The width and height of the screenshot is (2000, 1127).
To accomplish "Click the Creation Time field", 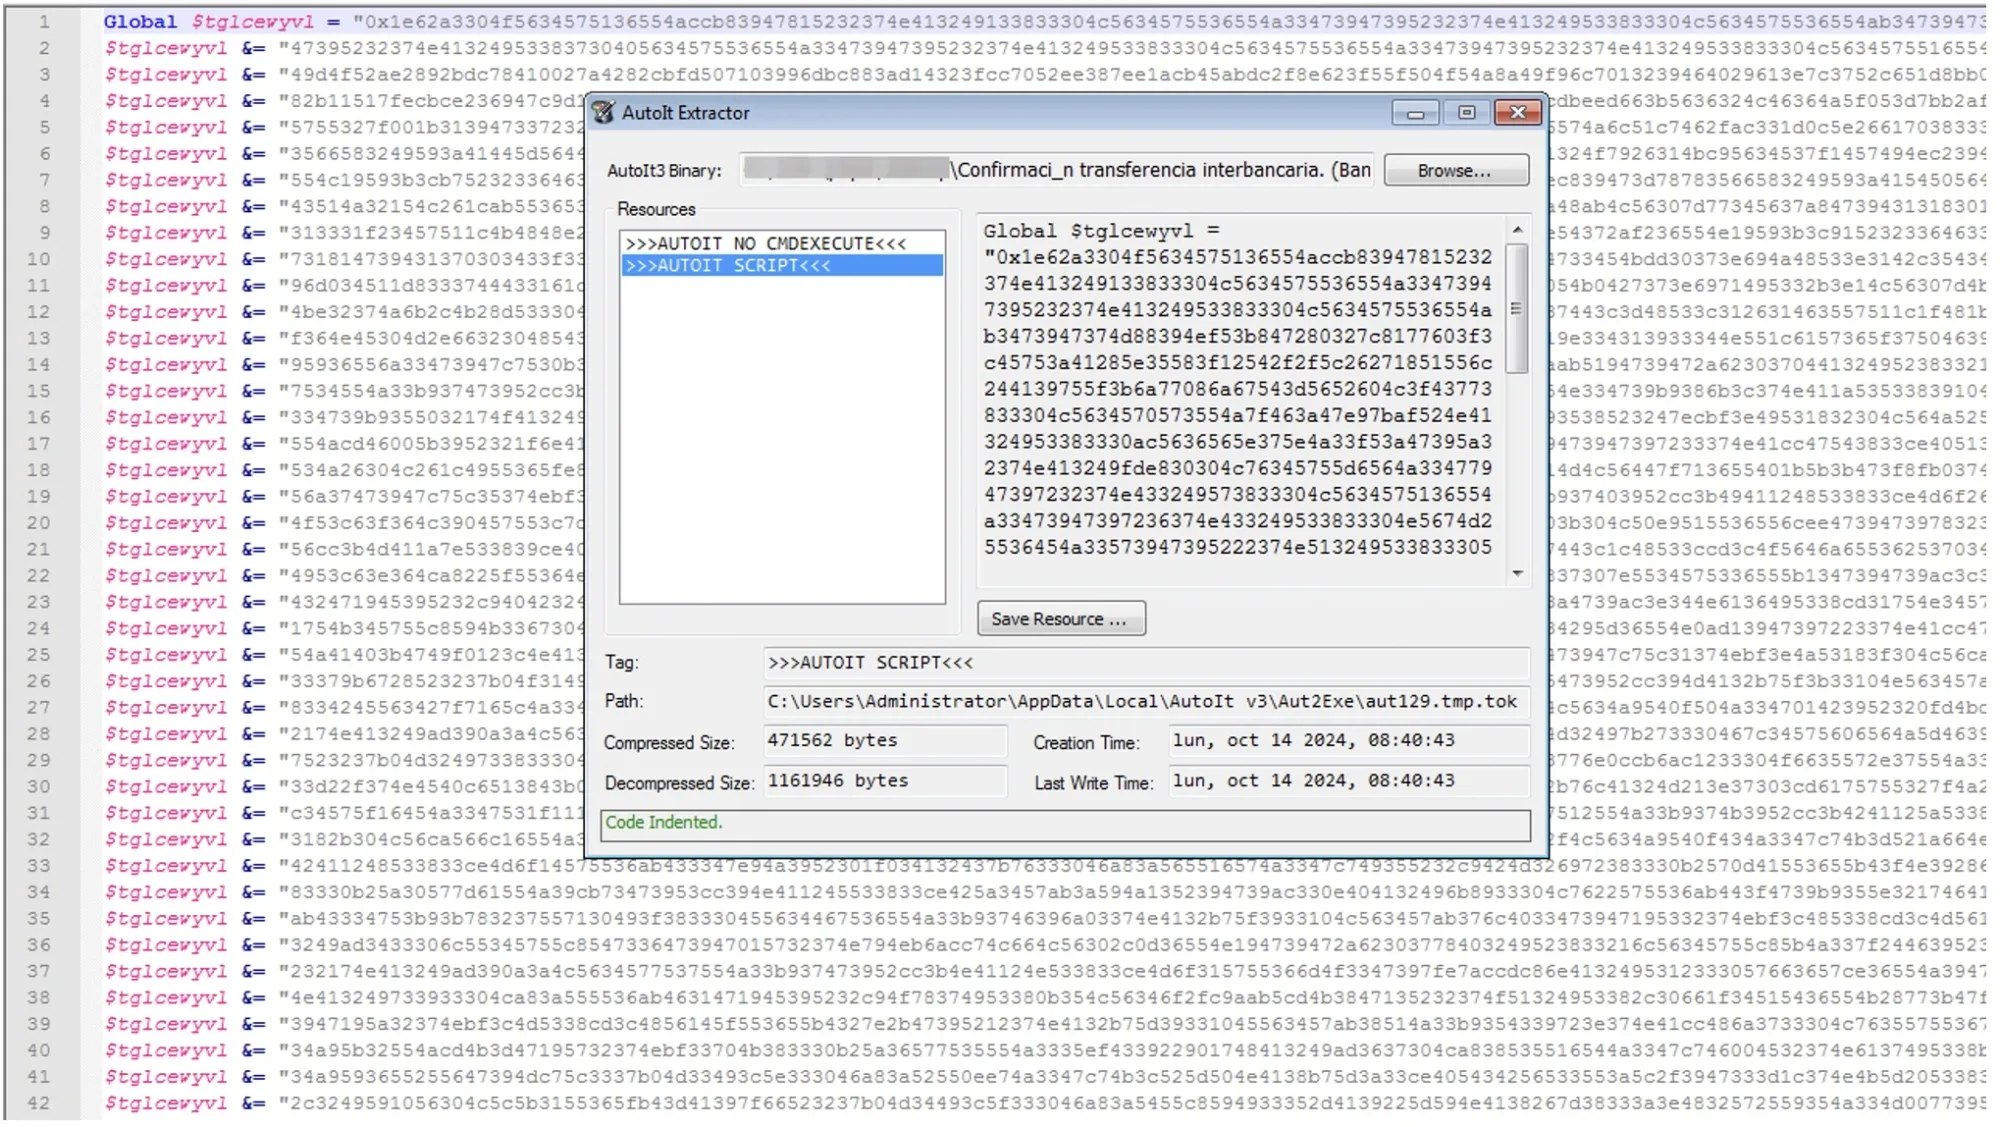I will coord(1349,741).
